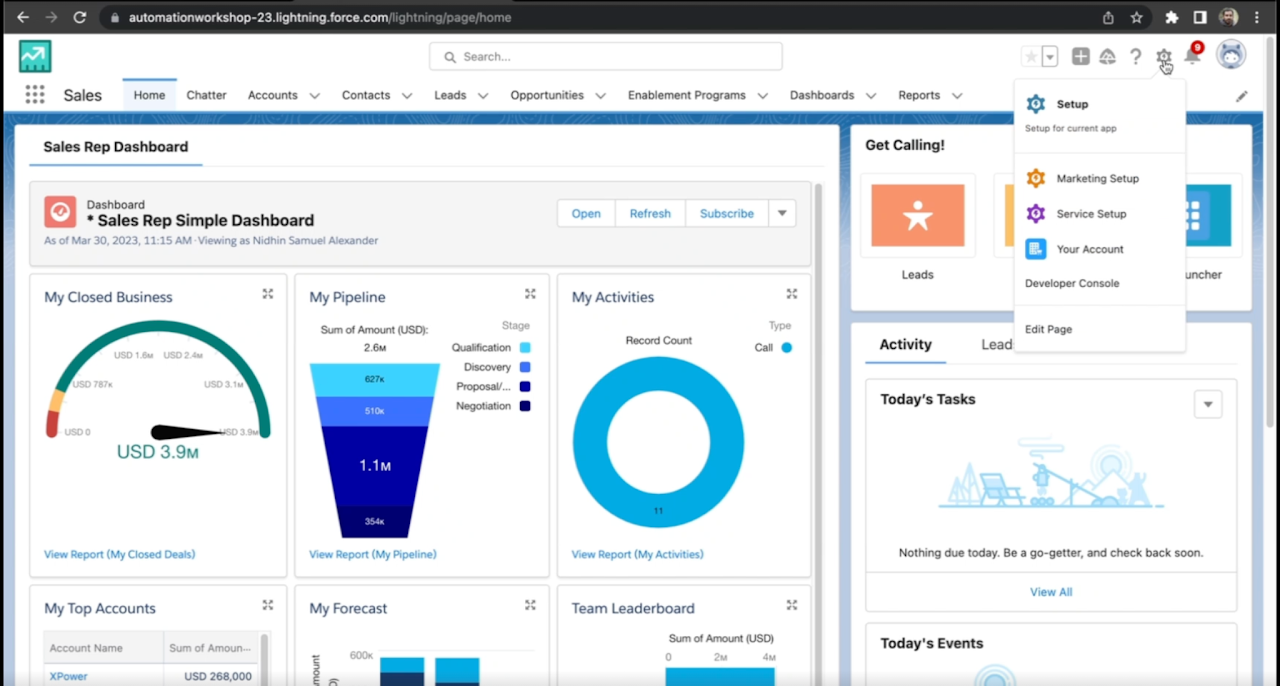Click the notifications bell icon
This screenshot has height=686, width=1280.
click(x=1192, y=57)
